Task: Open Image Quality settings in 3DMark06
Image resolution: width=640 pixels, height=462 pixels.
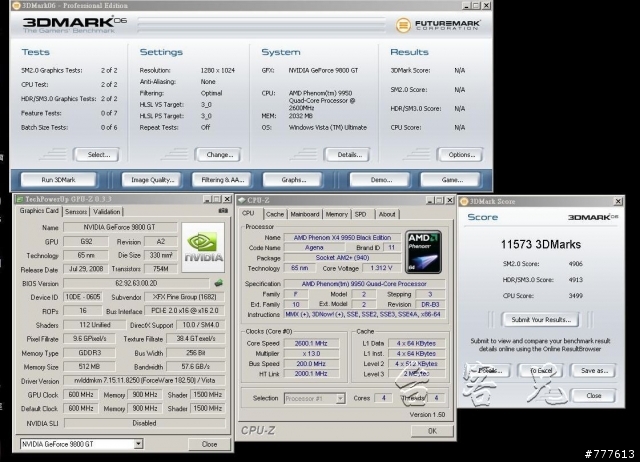Action: pyautogui.click(x=153, y=180)
